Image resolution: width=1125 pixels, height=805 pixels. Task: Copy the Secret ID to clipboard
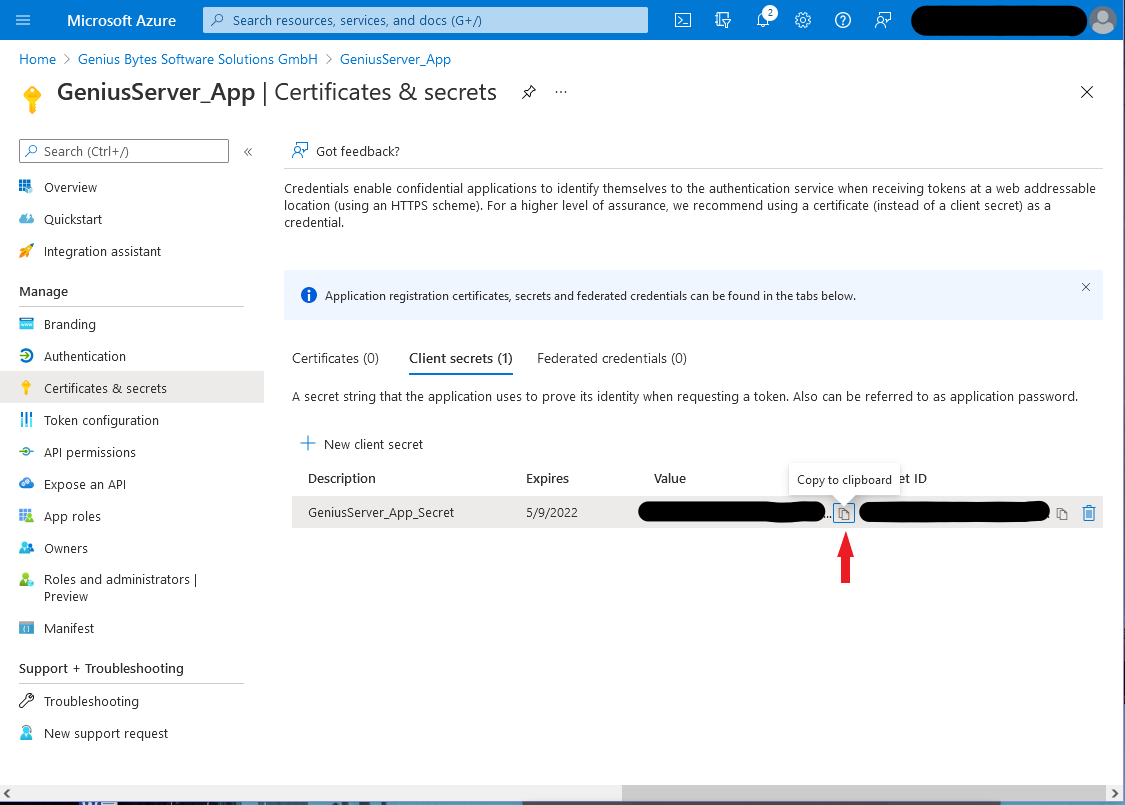tap(1062, 513)
